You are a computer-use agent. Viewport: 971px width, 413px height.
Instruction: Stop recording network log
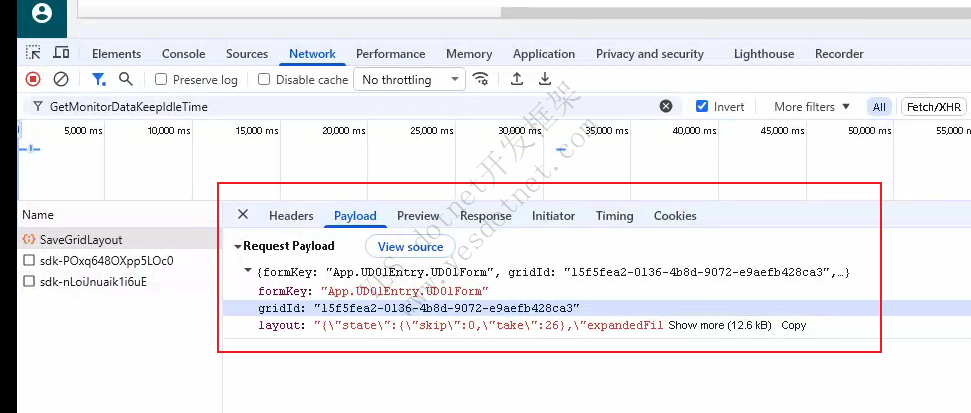pos(33,79)
